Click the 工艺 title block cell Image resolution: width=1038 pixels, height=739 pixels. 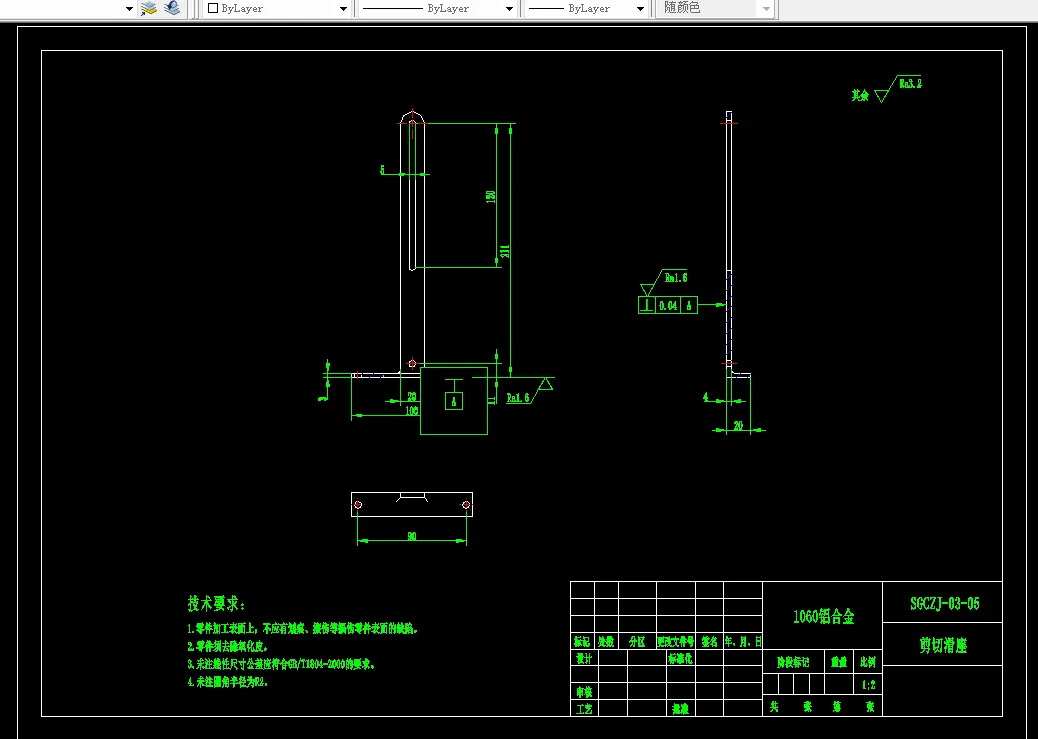[584, 709]
